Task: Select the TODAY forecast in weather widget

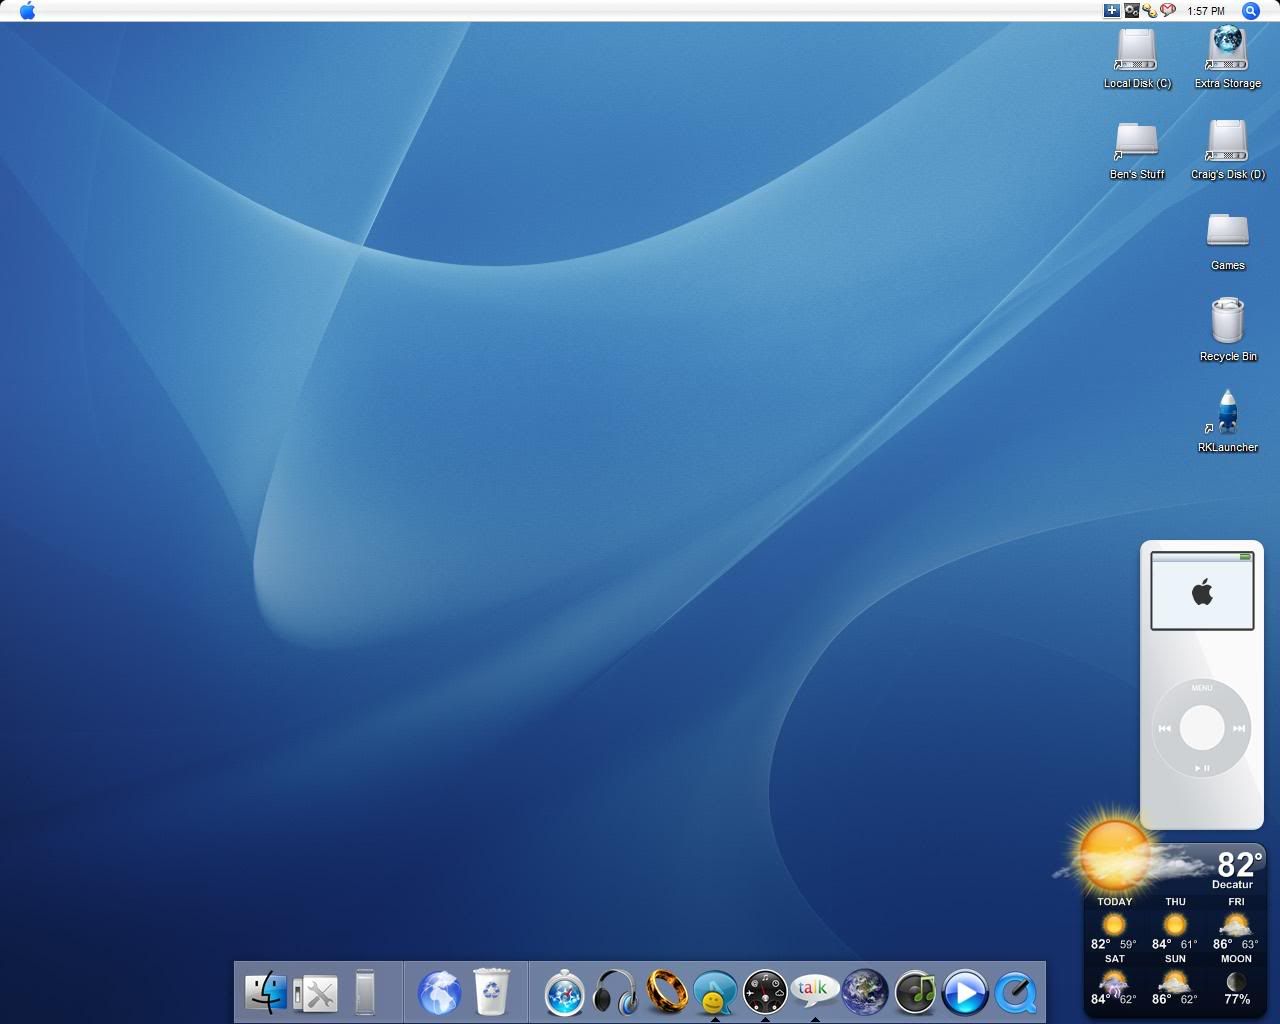Action: point(1113,924)
